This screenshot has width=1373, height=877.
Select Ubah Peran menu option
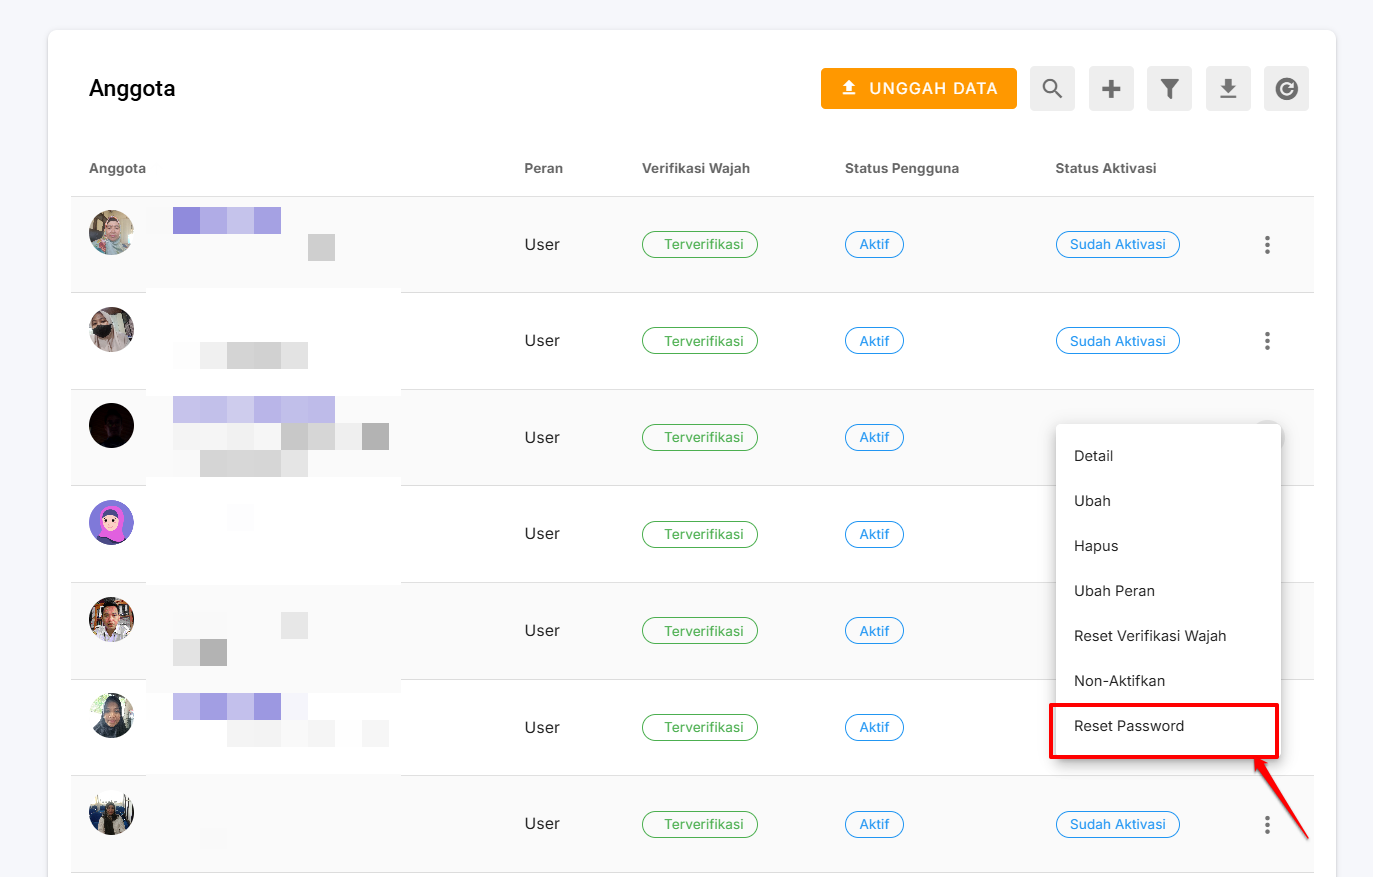[1168, 591]
